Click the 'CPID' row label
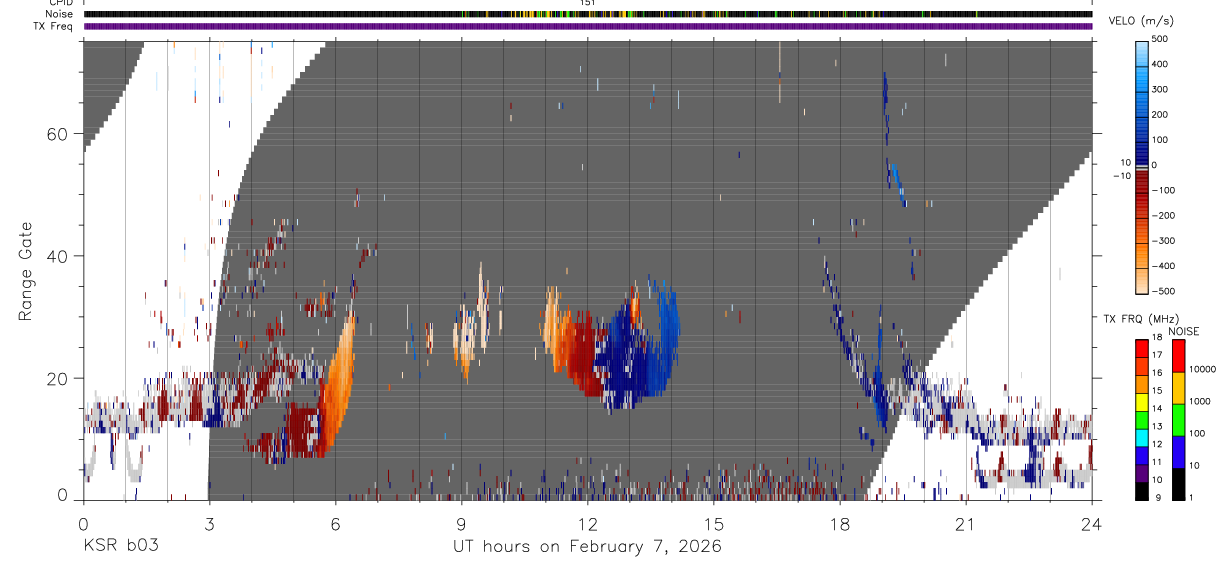The height and width of the screenshot is (567, 1228). click(59, 3)
